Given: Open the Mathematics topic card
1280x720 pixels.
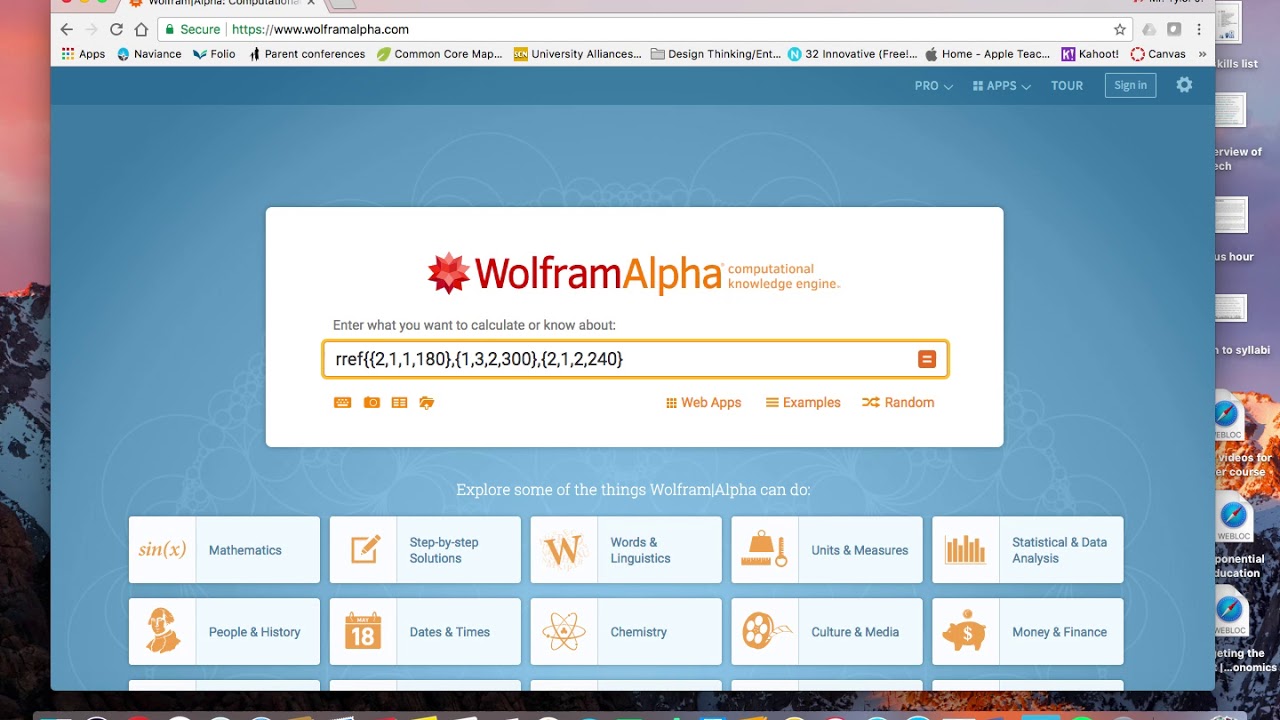Looking at the screenshot, I should tap(224, 550).
